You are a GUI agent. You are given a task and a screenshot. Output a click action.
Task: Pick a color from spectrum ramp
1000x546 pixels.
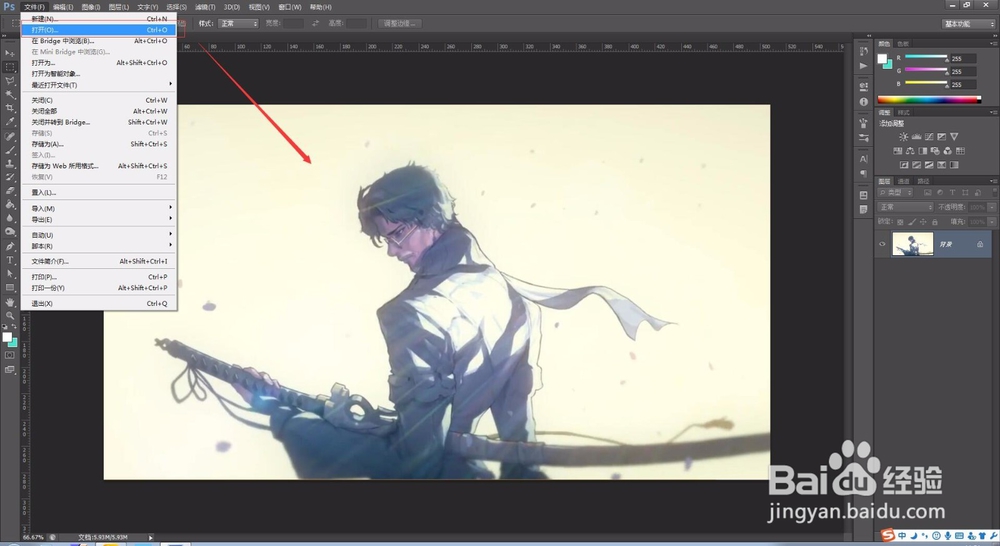pos(929,100)
